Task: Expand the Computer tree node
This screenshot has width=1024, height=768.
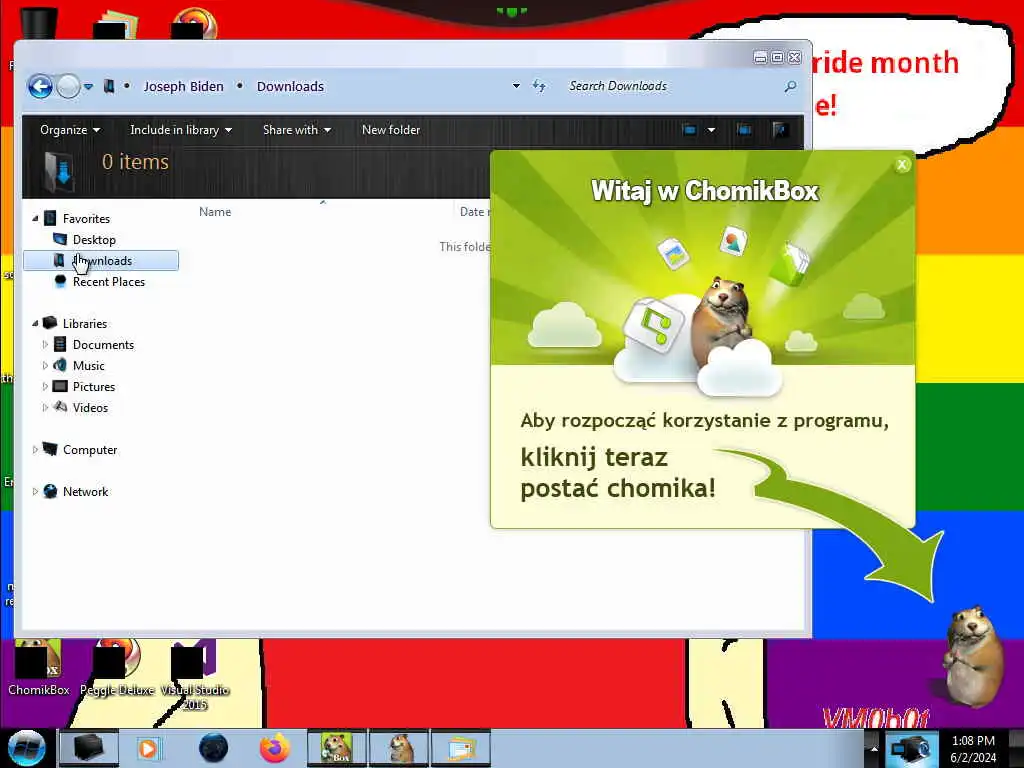Action: [35, 449]
